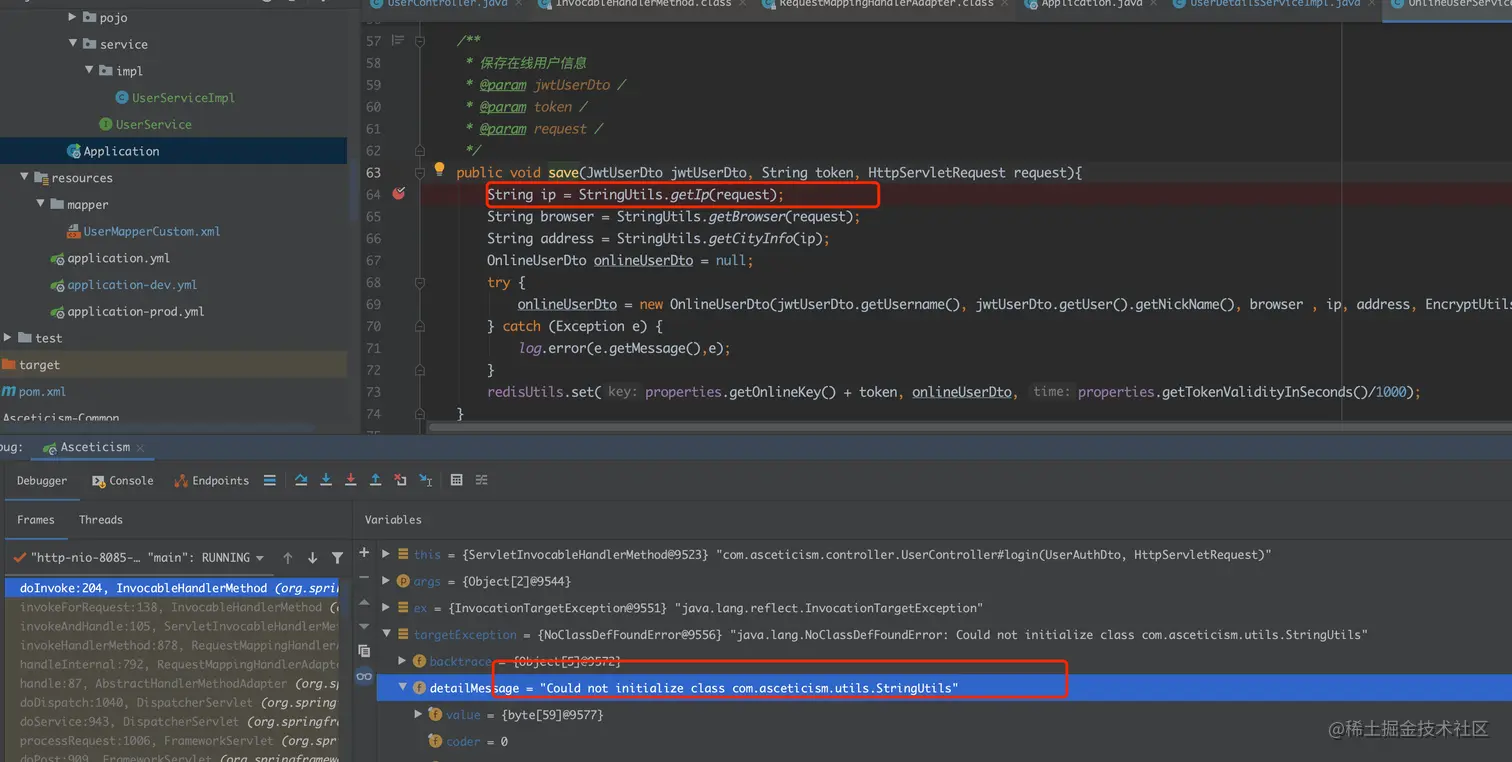Select the invokeForRequest:138 stack frame
Screen dimensions: 1512x762
pyautogui.click(x=172, y=607)
